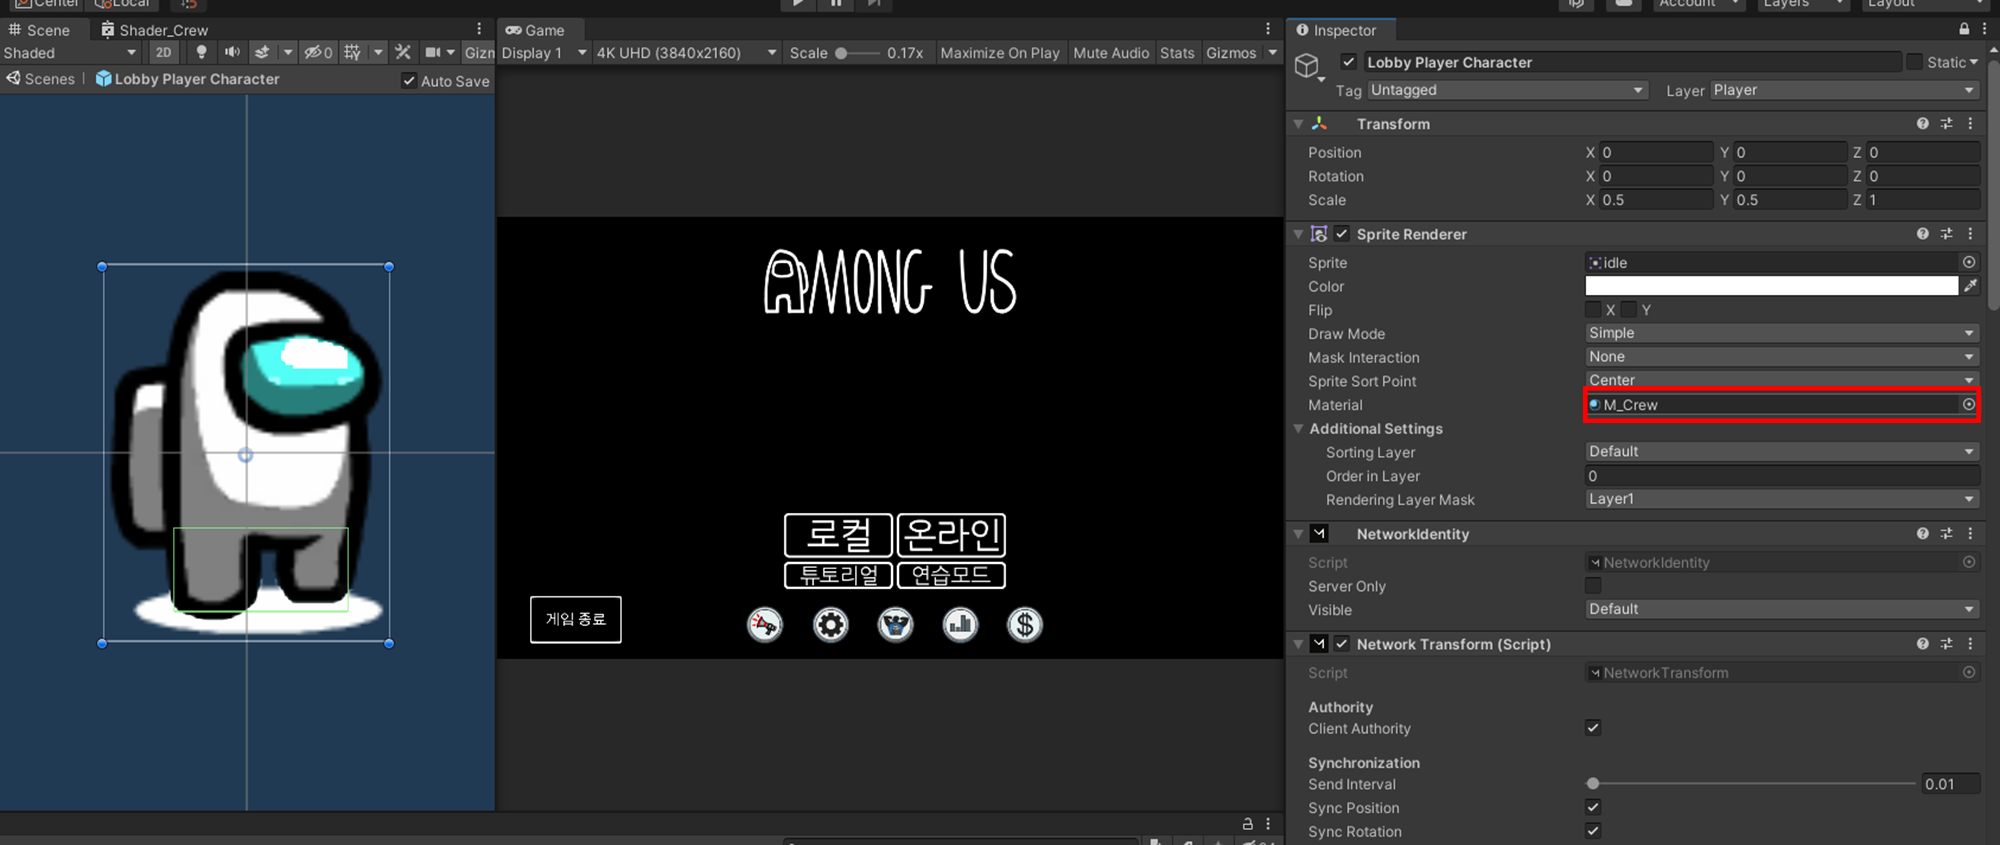Uncheck the Sync Position checkbox
2000x845 pixels.
[1593, 807]
